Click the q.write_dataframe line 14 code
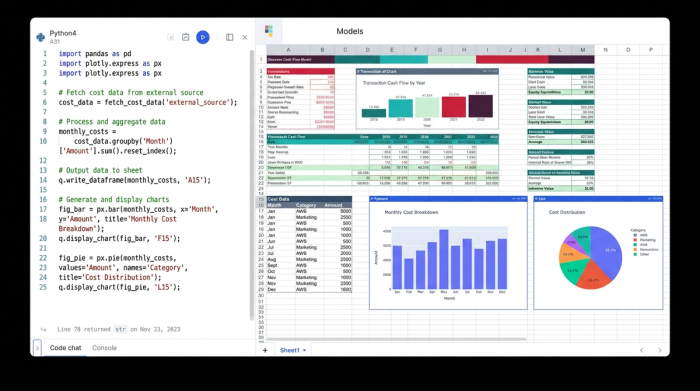 [134, 180]
